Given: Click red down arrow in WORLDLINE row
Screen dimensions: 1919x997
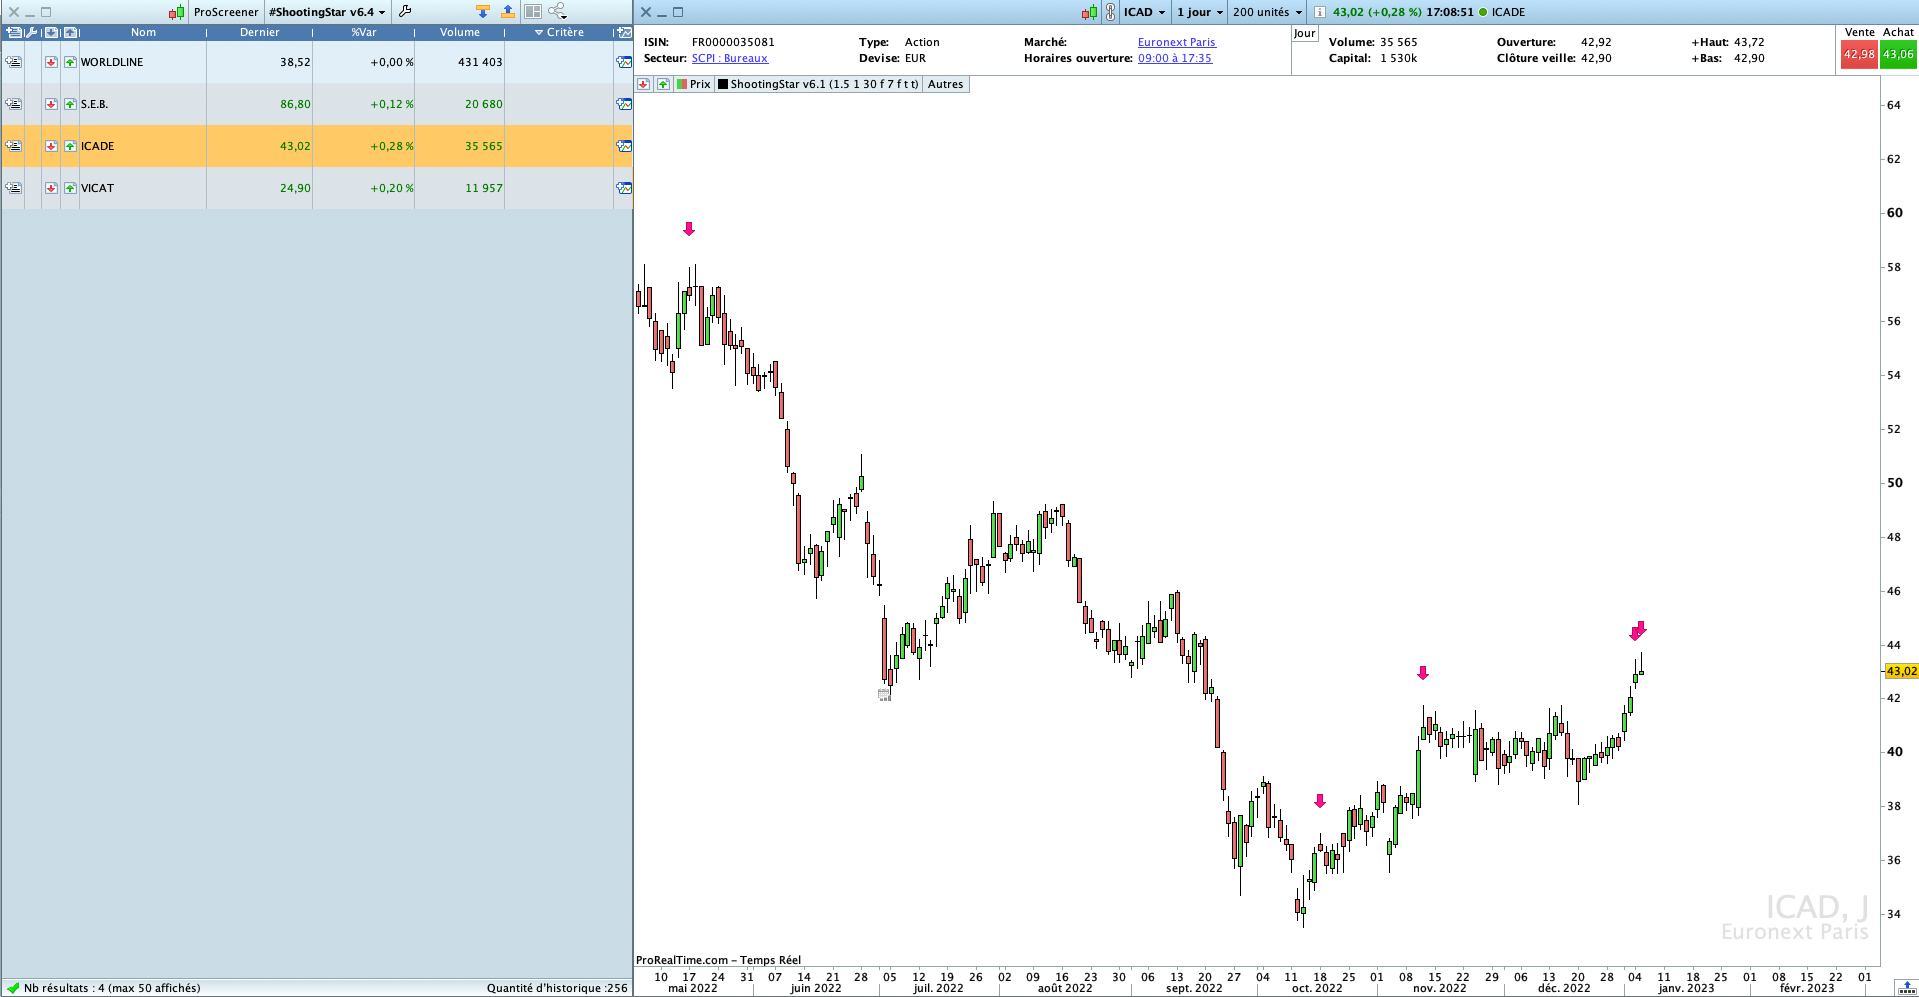Looking at the screenshot, I should click(x=51, y=62).
